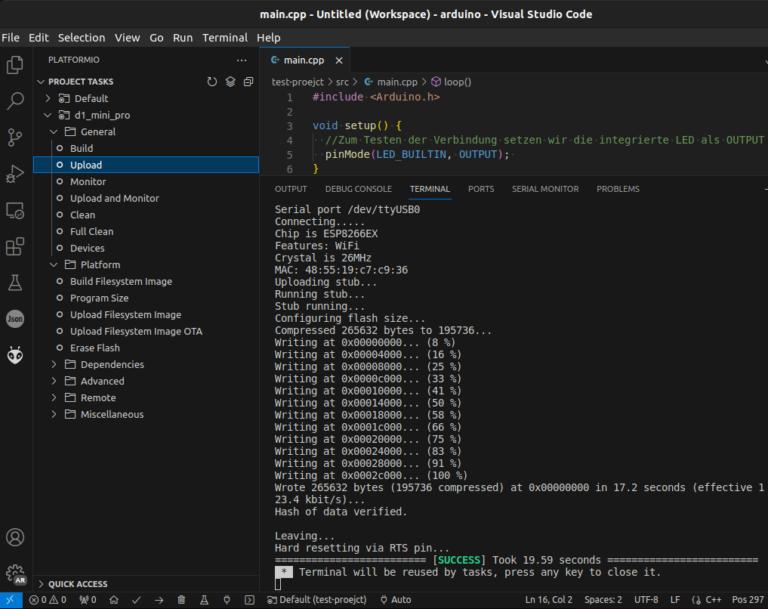768x609 pixels.
Task: Open Source Control in activity bar
Action: pos(15,137)
